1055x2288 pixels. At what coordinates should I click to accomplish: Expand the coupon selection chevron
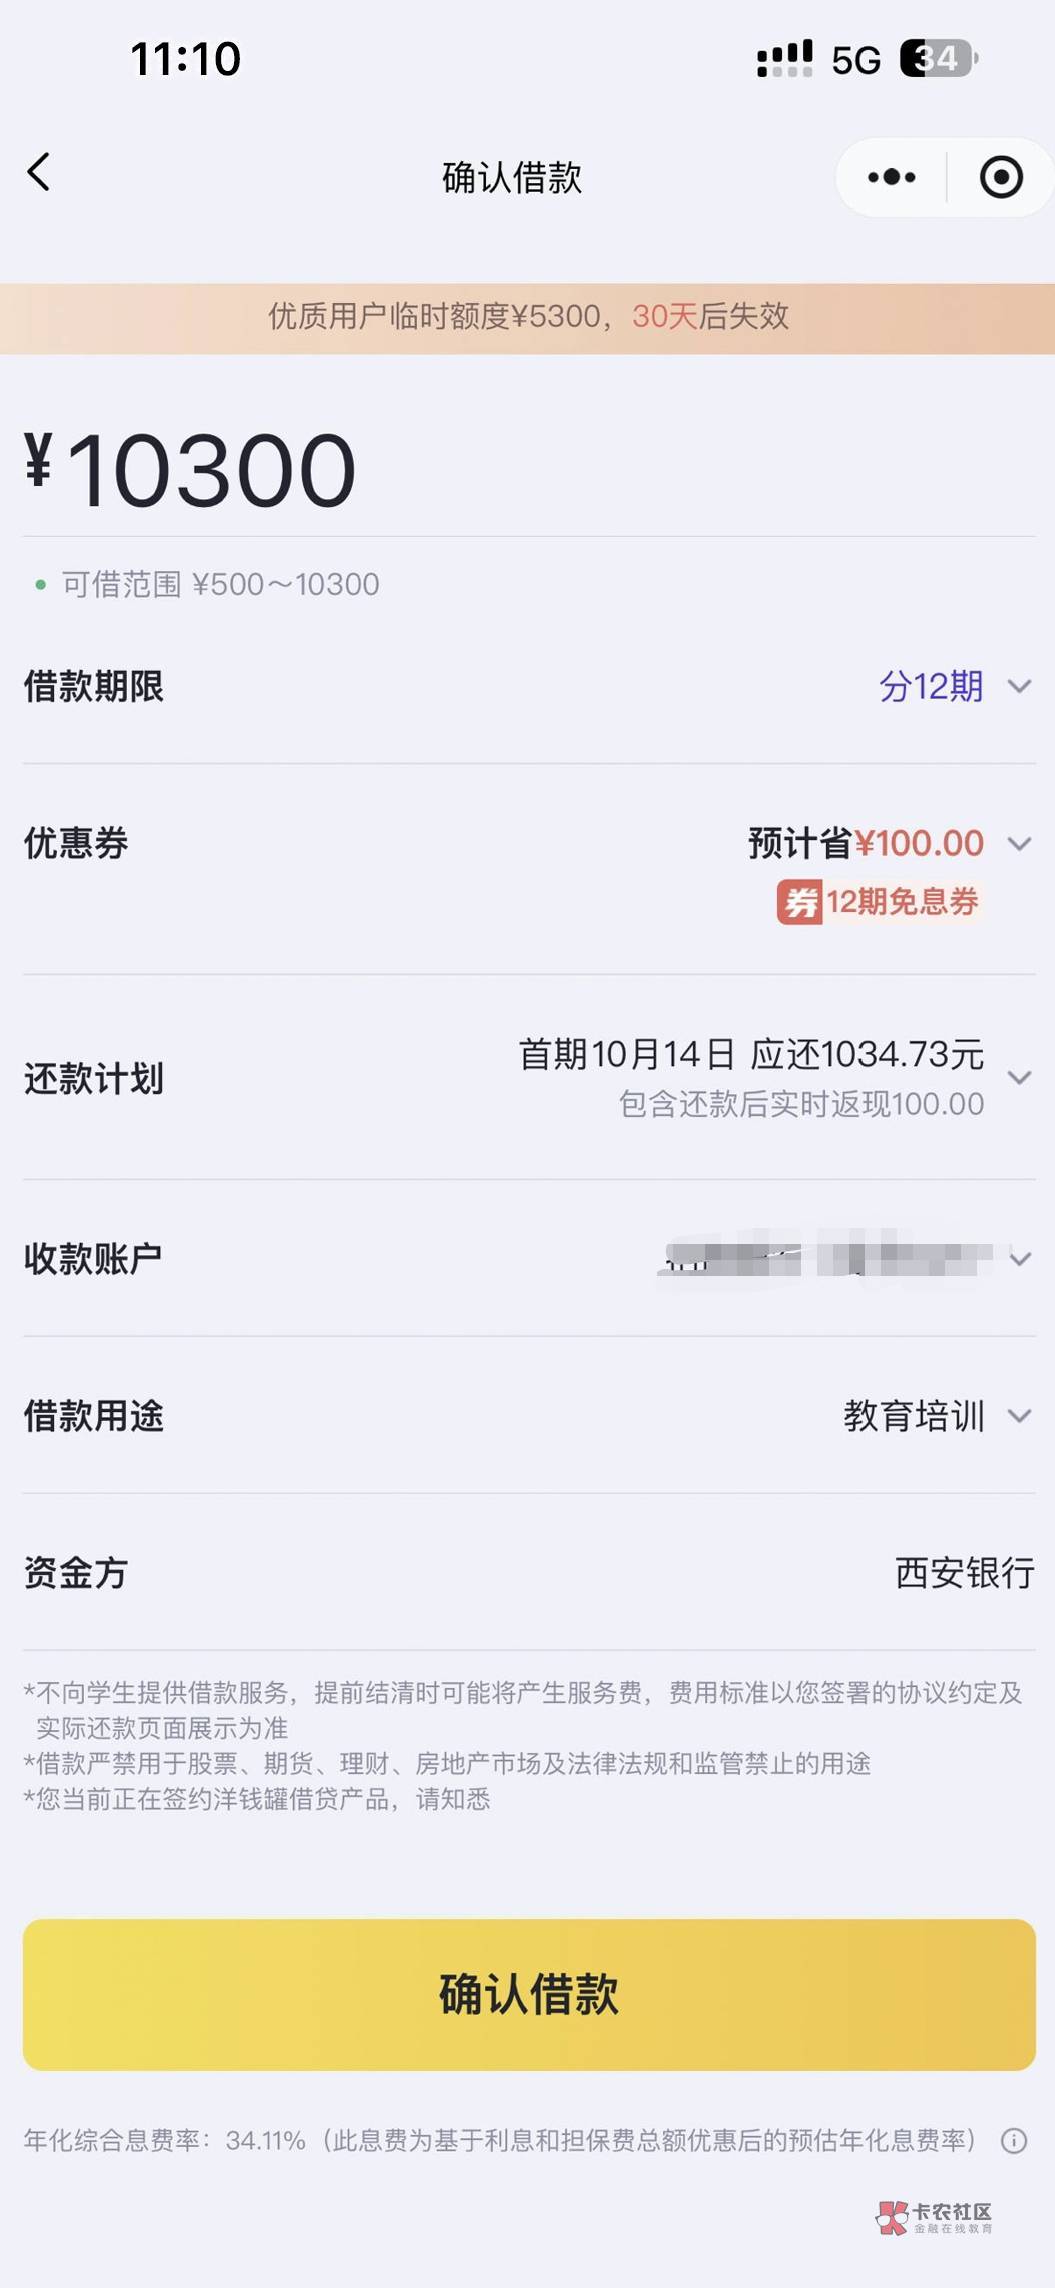coord(1019,844)
